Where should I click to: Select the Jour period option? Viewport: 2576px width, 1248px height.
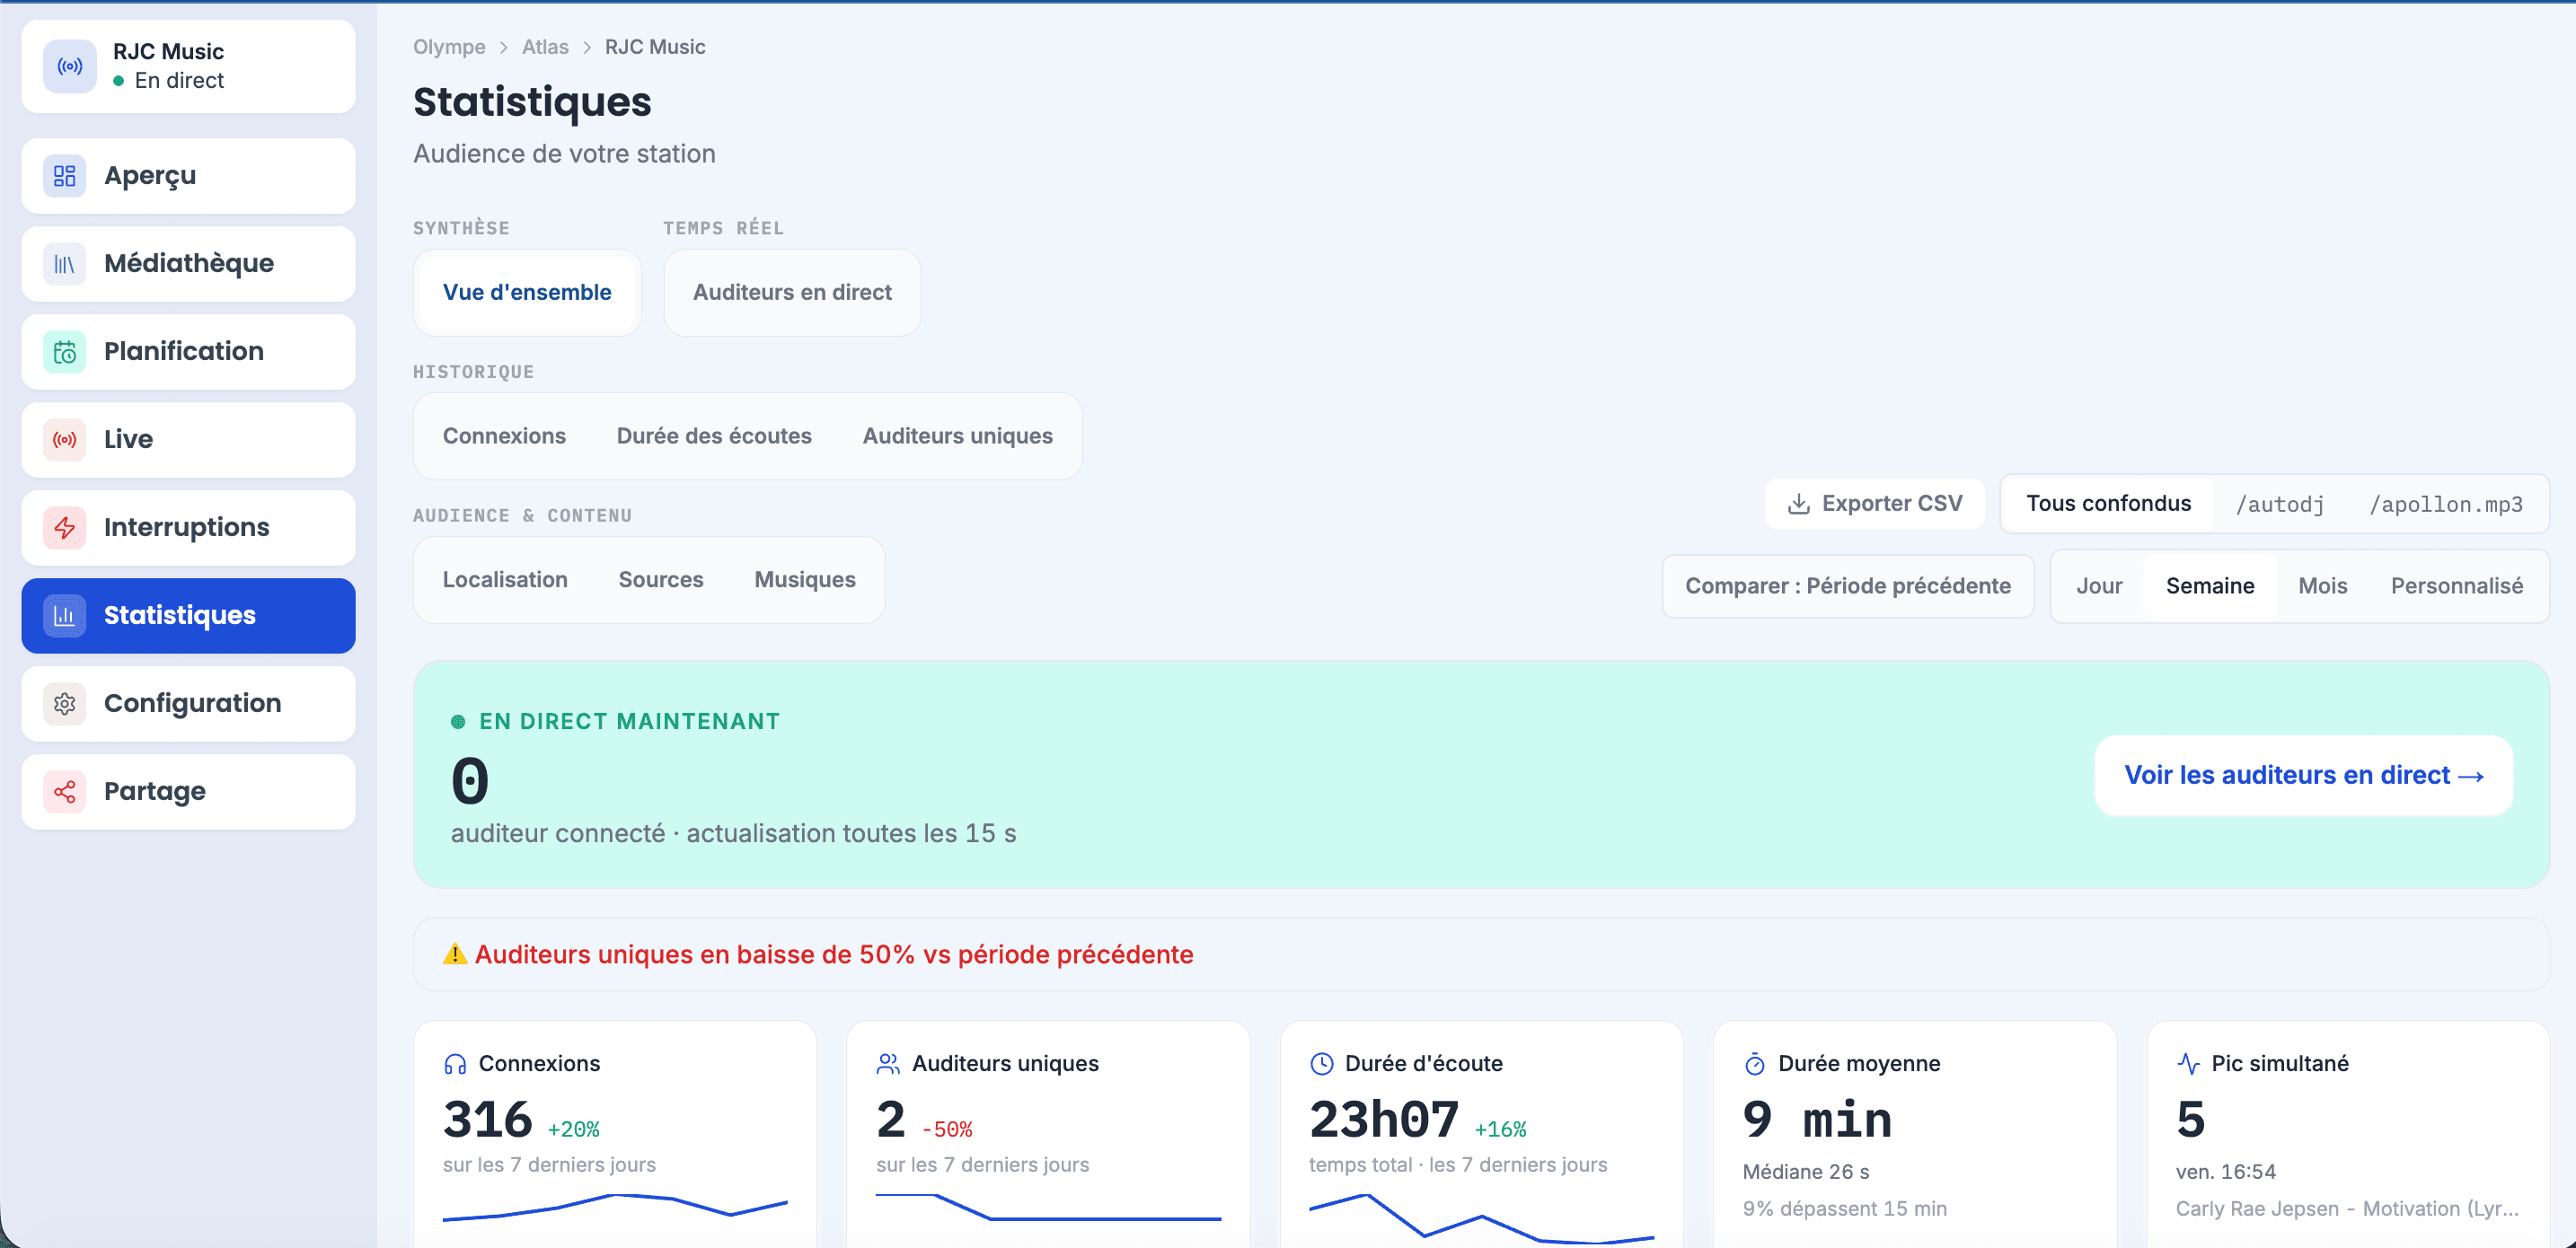2098,586
